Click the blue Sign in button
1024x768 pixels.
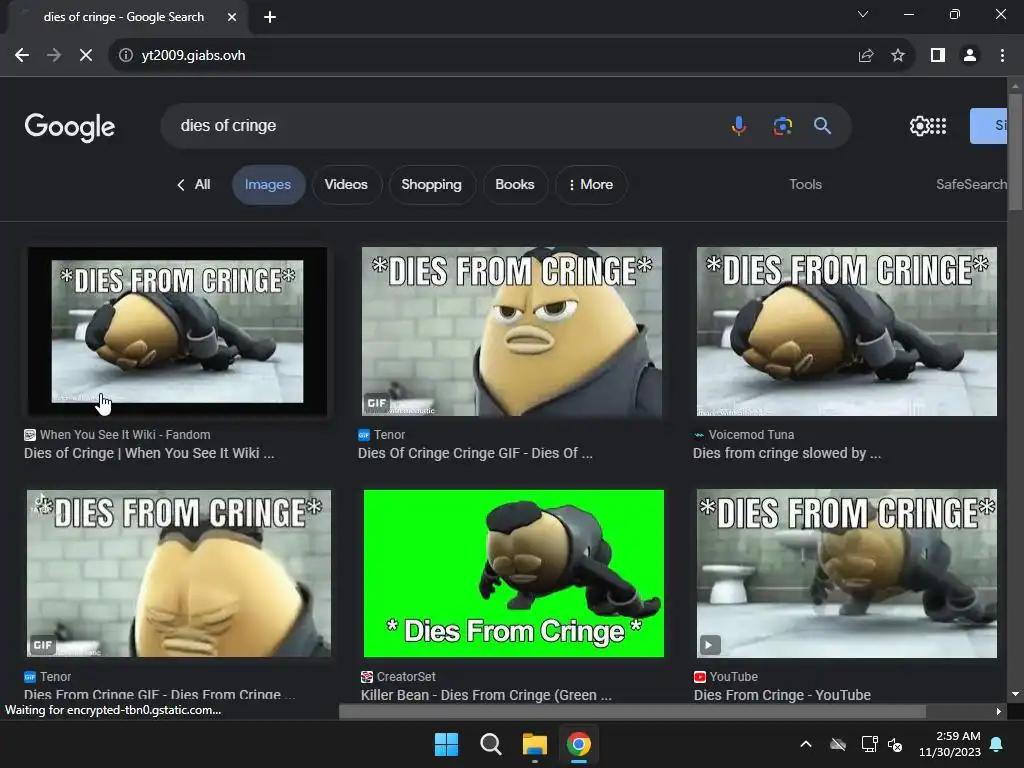click(x=989, y=125)
